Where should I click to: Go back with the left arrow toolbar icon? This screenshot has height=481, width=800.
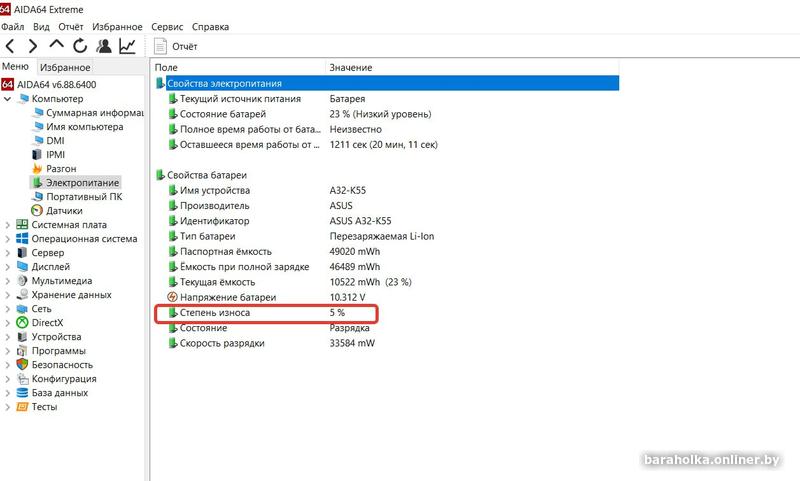[x=10, y=46]
